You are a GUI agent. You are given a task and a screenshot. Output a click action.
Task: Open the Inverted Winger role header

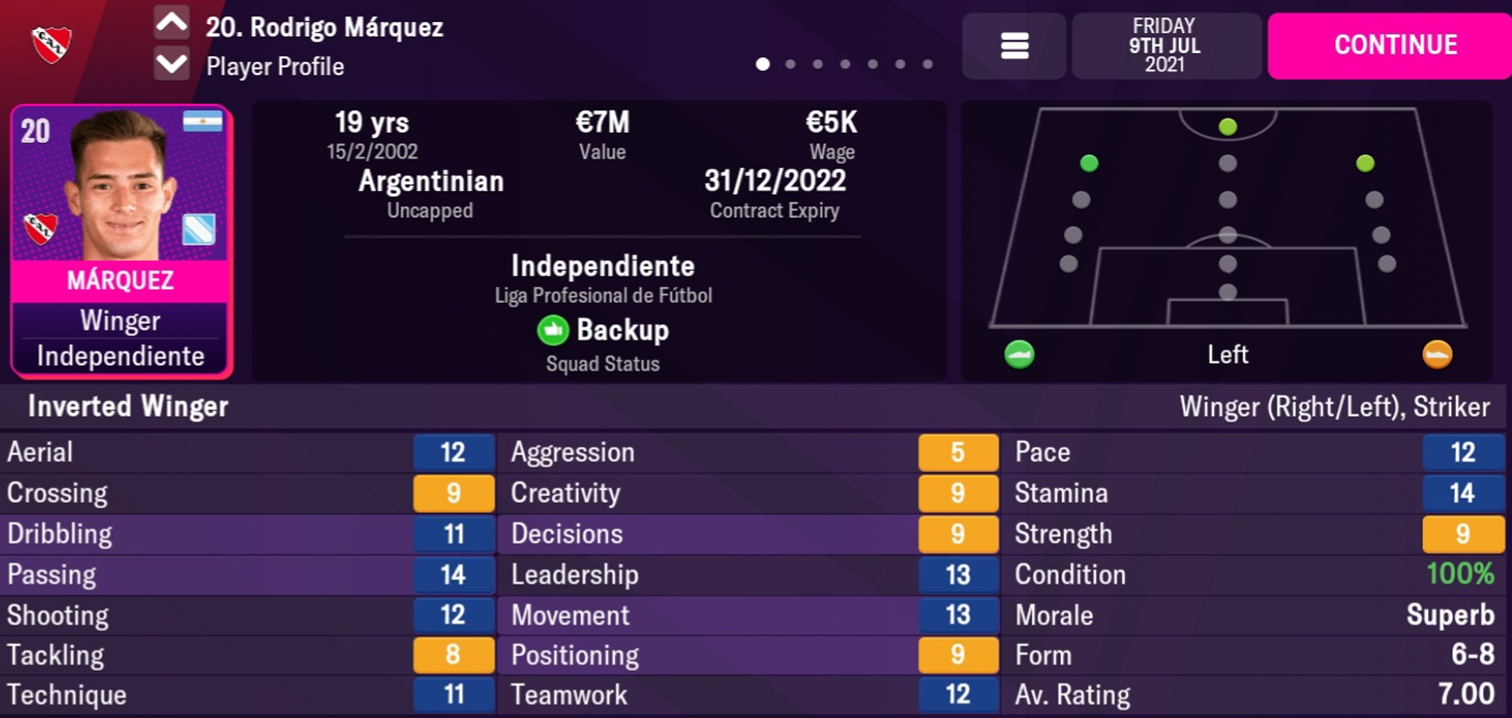(x=128, y=407)
